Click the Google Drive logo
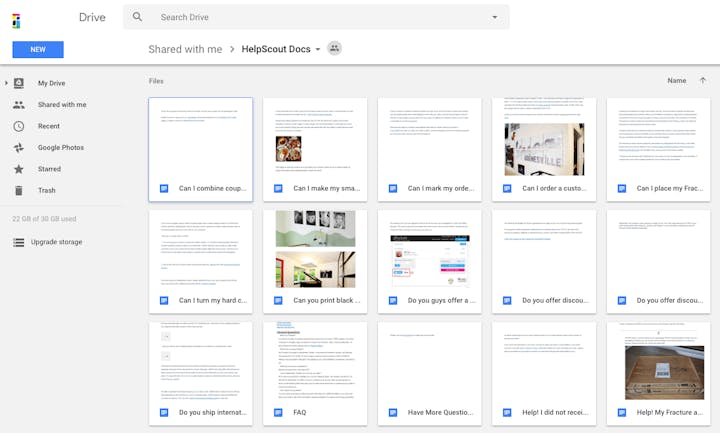 pyautogui.click(x=17, y=18)
